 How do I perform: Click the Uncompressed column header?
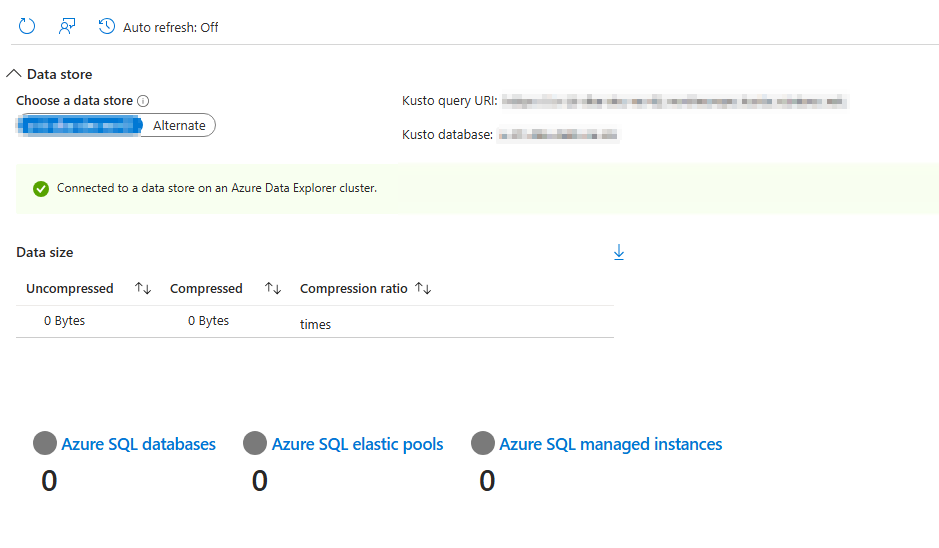[69, 289]
